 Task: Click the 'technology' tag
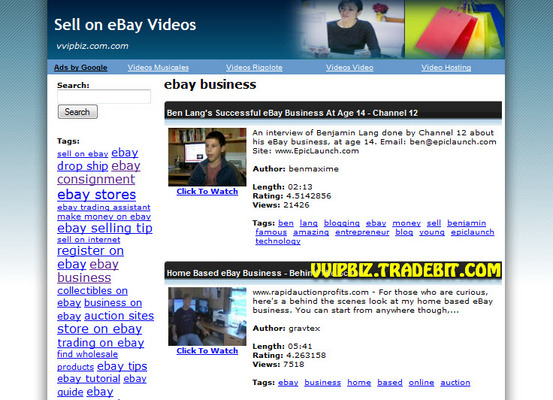click(278, 241)
